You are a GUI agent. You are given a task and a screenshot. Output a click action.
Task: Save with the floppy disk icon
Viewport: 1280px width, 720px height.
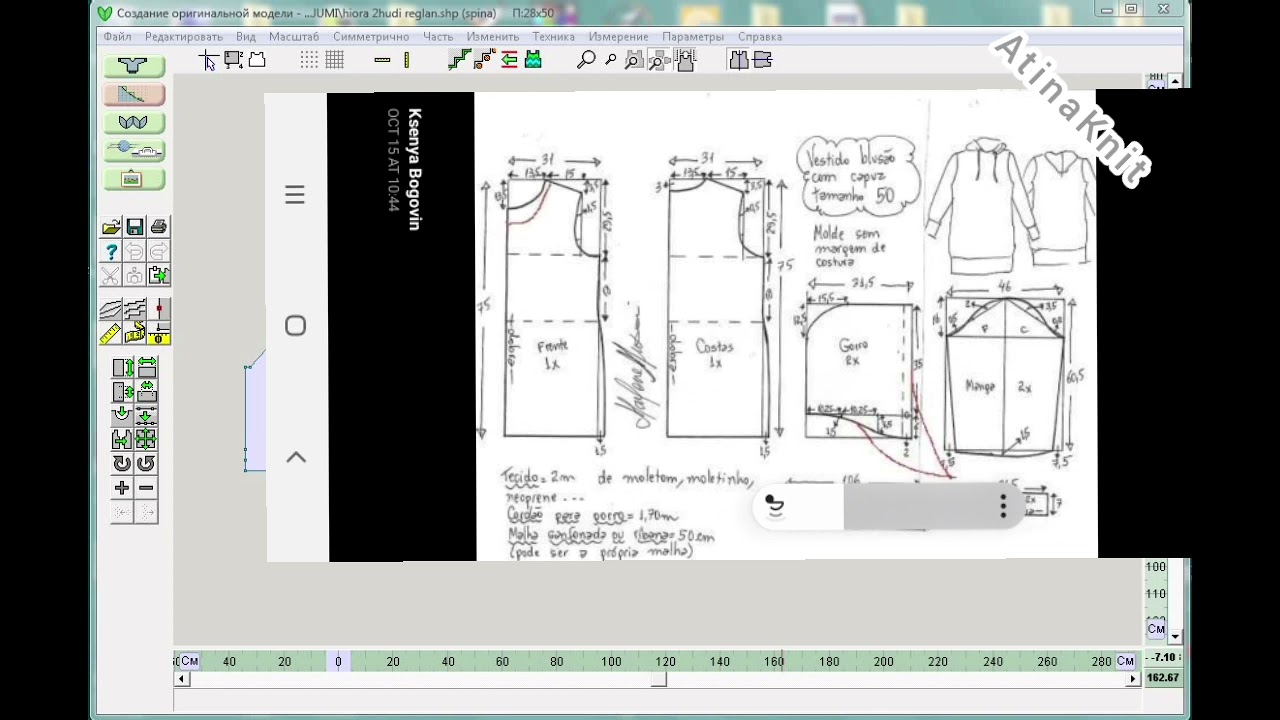[x=135, y=227]
